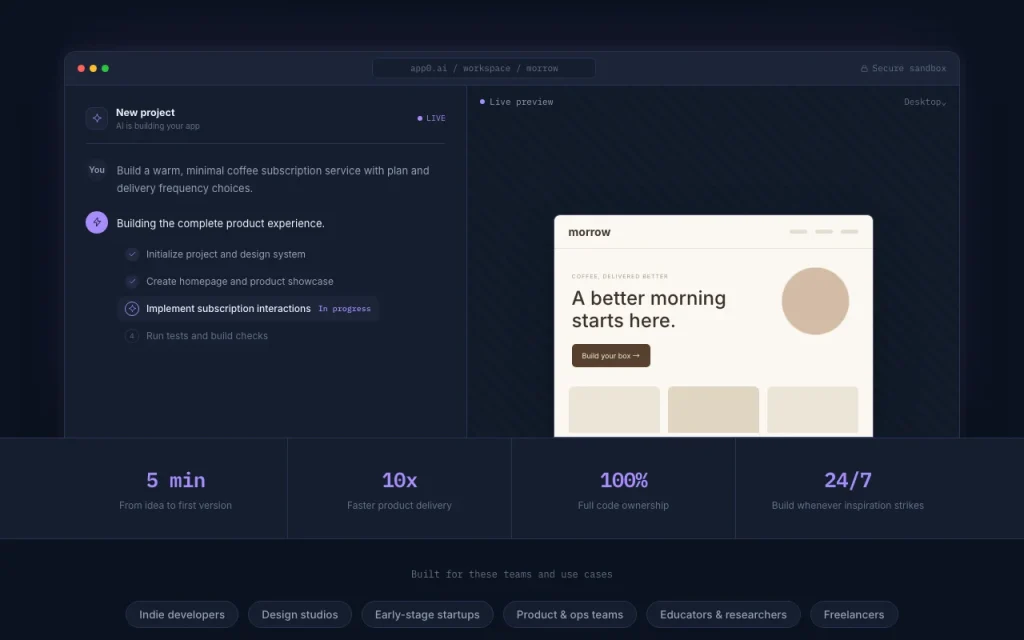Click first nav placeholder in morrow header
The image size is (1024, 640).
pos(798,232)
